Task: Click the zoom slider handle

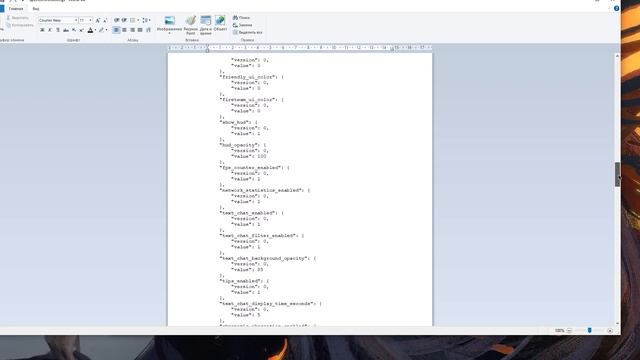Action: [x=589, y=331]
